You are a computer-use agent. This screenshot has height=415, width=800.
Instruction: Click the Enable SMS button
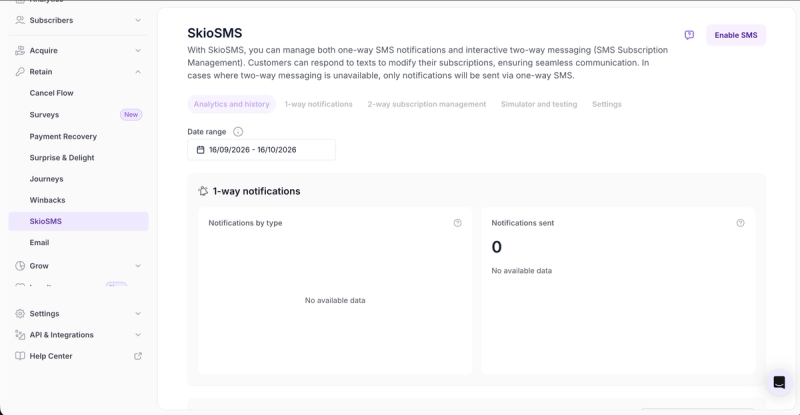[x=736, y=35]
